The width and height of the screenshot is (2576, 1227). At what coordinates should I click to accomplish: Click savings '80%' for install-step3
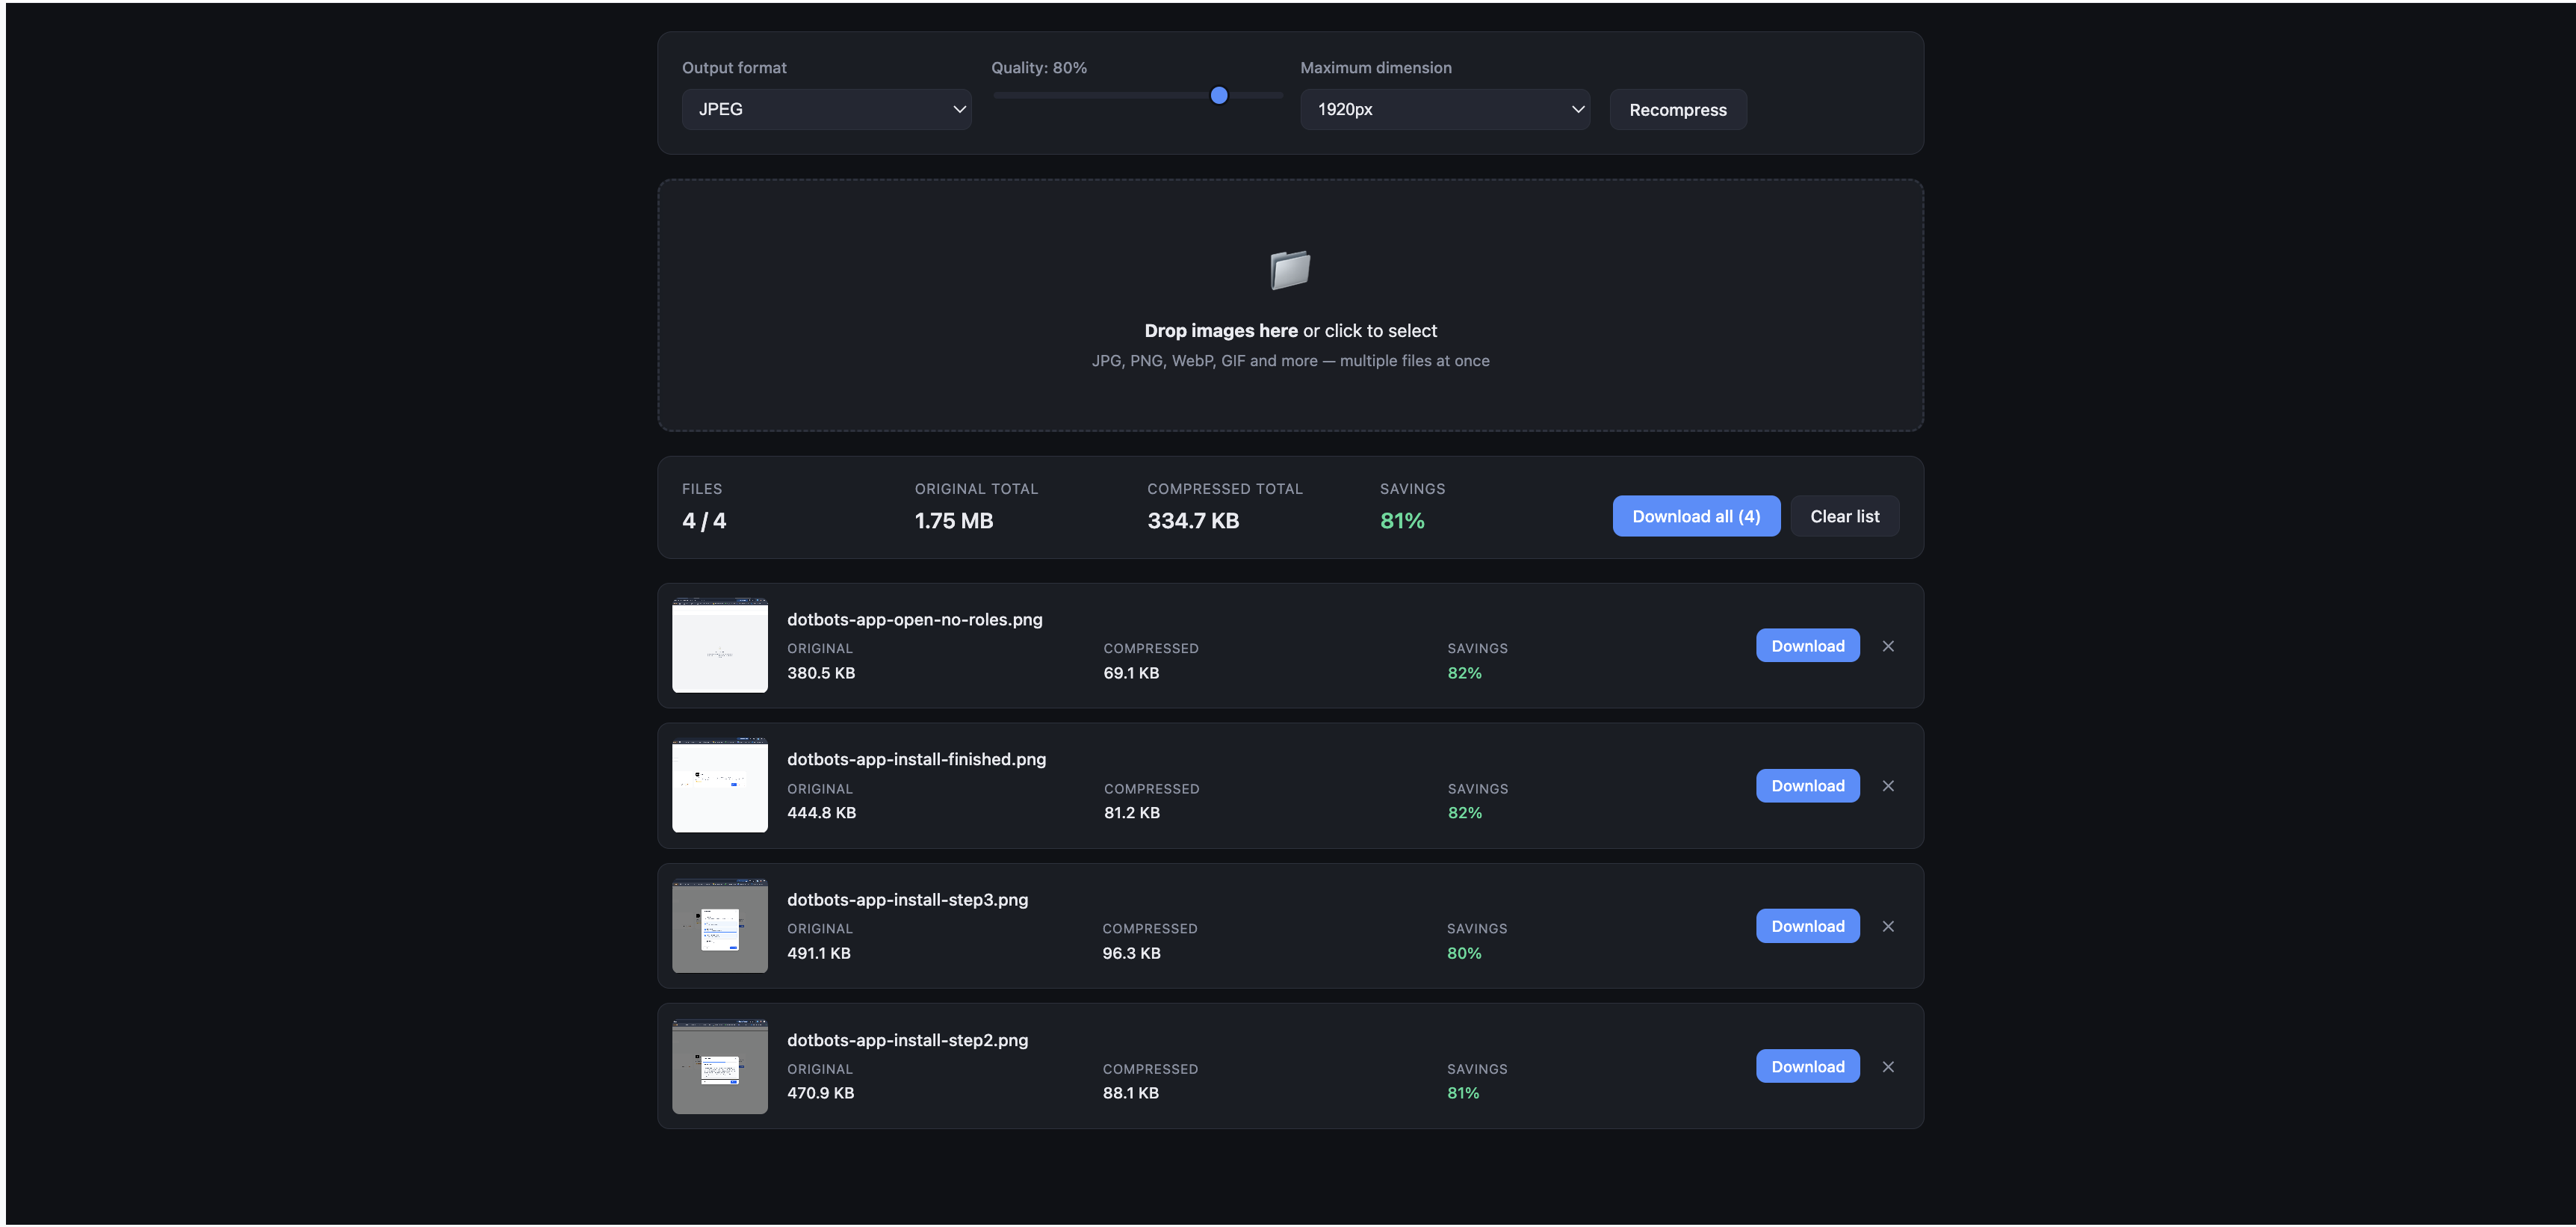[x=1463, y=953]
